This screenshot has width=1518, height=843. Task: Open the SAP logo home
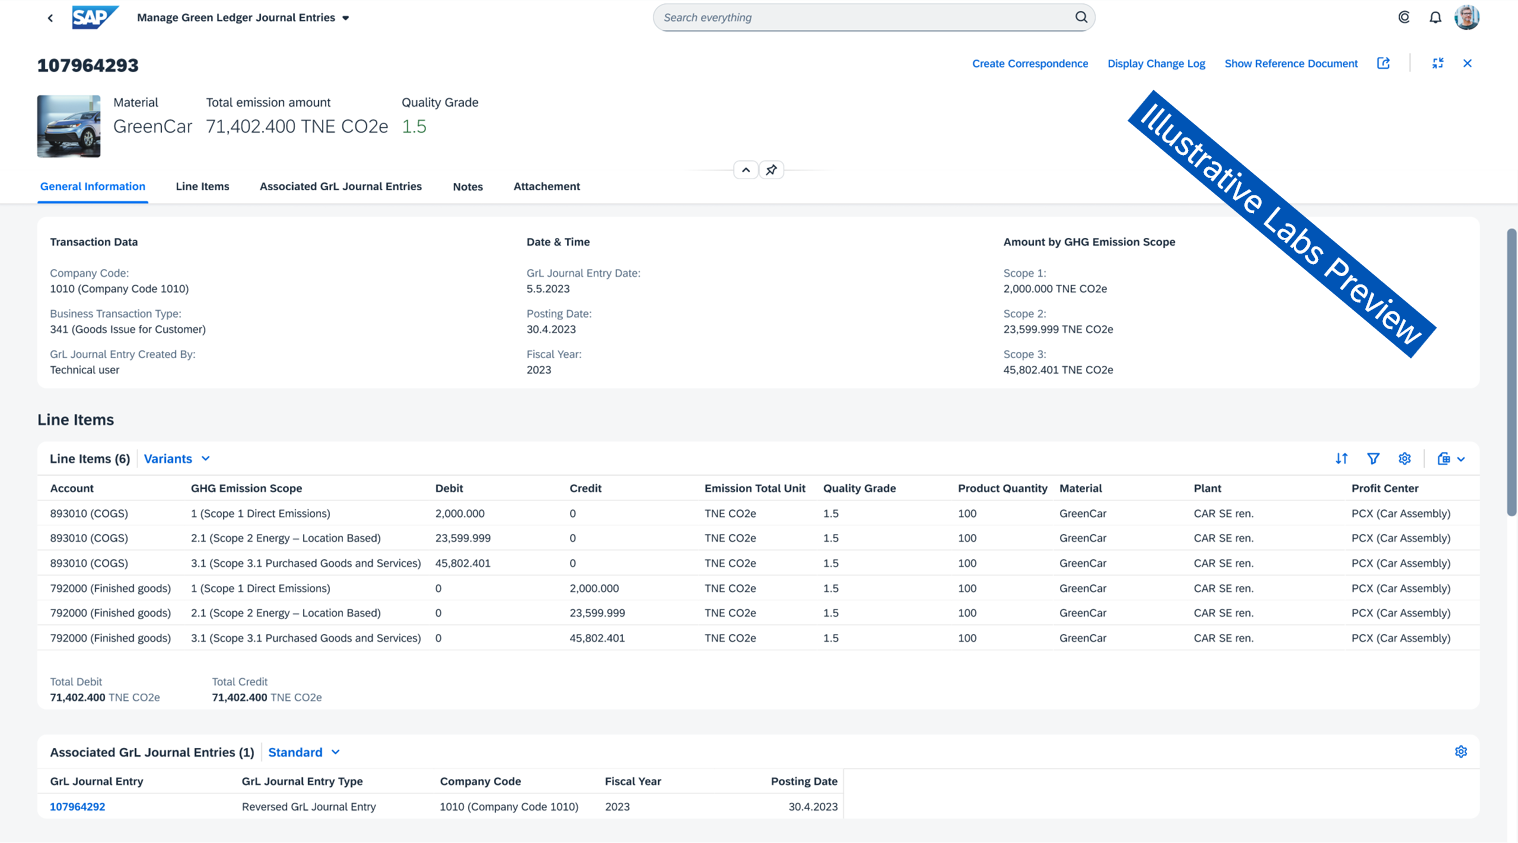click(x=95, y=17)
